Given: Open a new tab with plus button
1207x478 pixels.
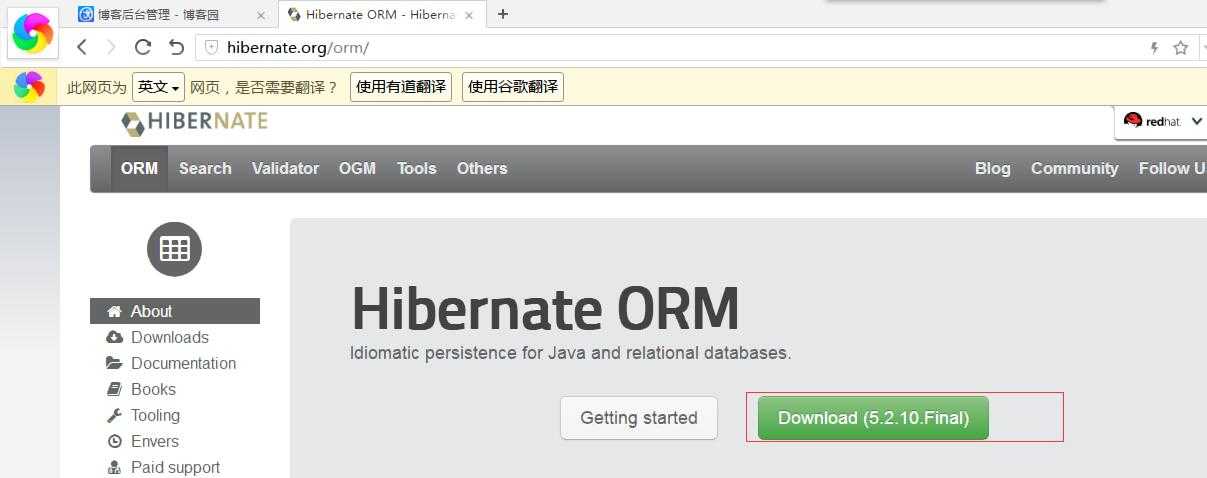Looking at the screenshot, I should click(x=503, y=14).
